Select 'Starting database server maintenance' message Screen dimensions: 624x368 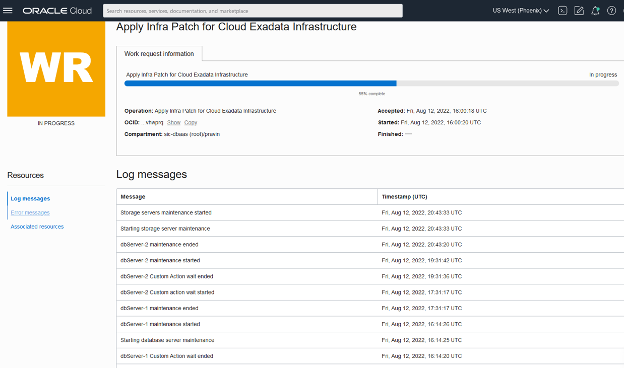click(x=167, y=340)
